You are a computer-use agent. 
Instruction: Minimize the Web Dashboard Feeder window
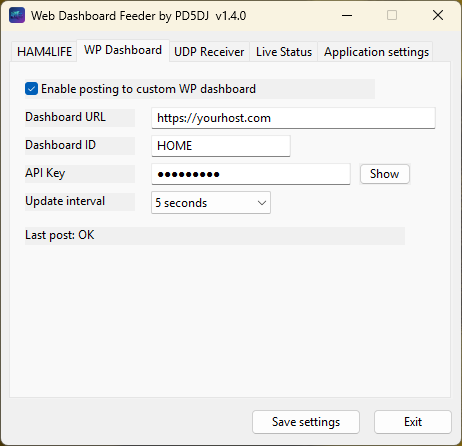(x=347, y=15)
